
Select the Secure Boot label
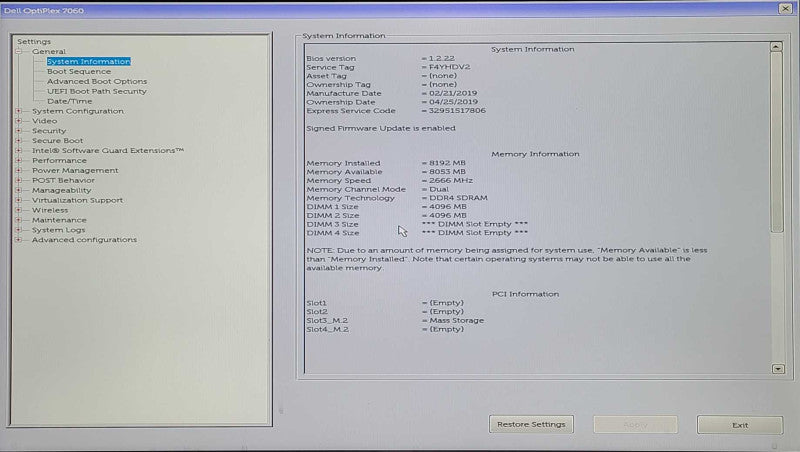point(57,140)
